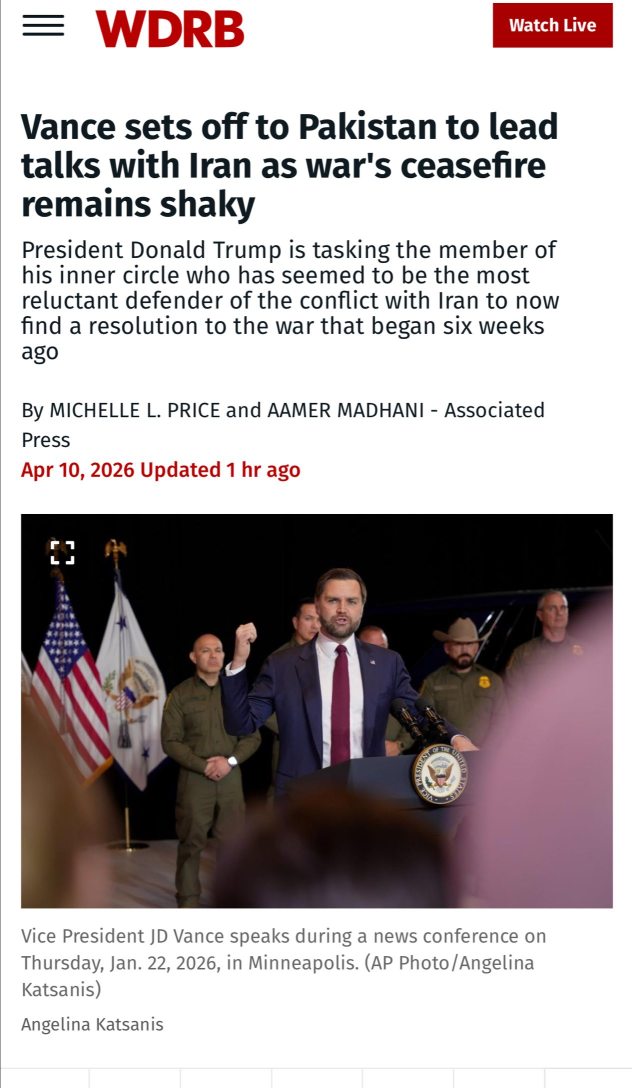Click the vice presidential seal on podium

pyautogui.click(x=438, y=774)
